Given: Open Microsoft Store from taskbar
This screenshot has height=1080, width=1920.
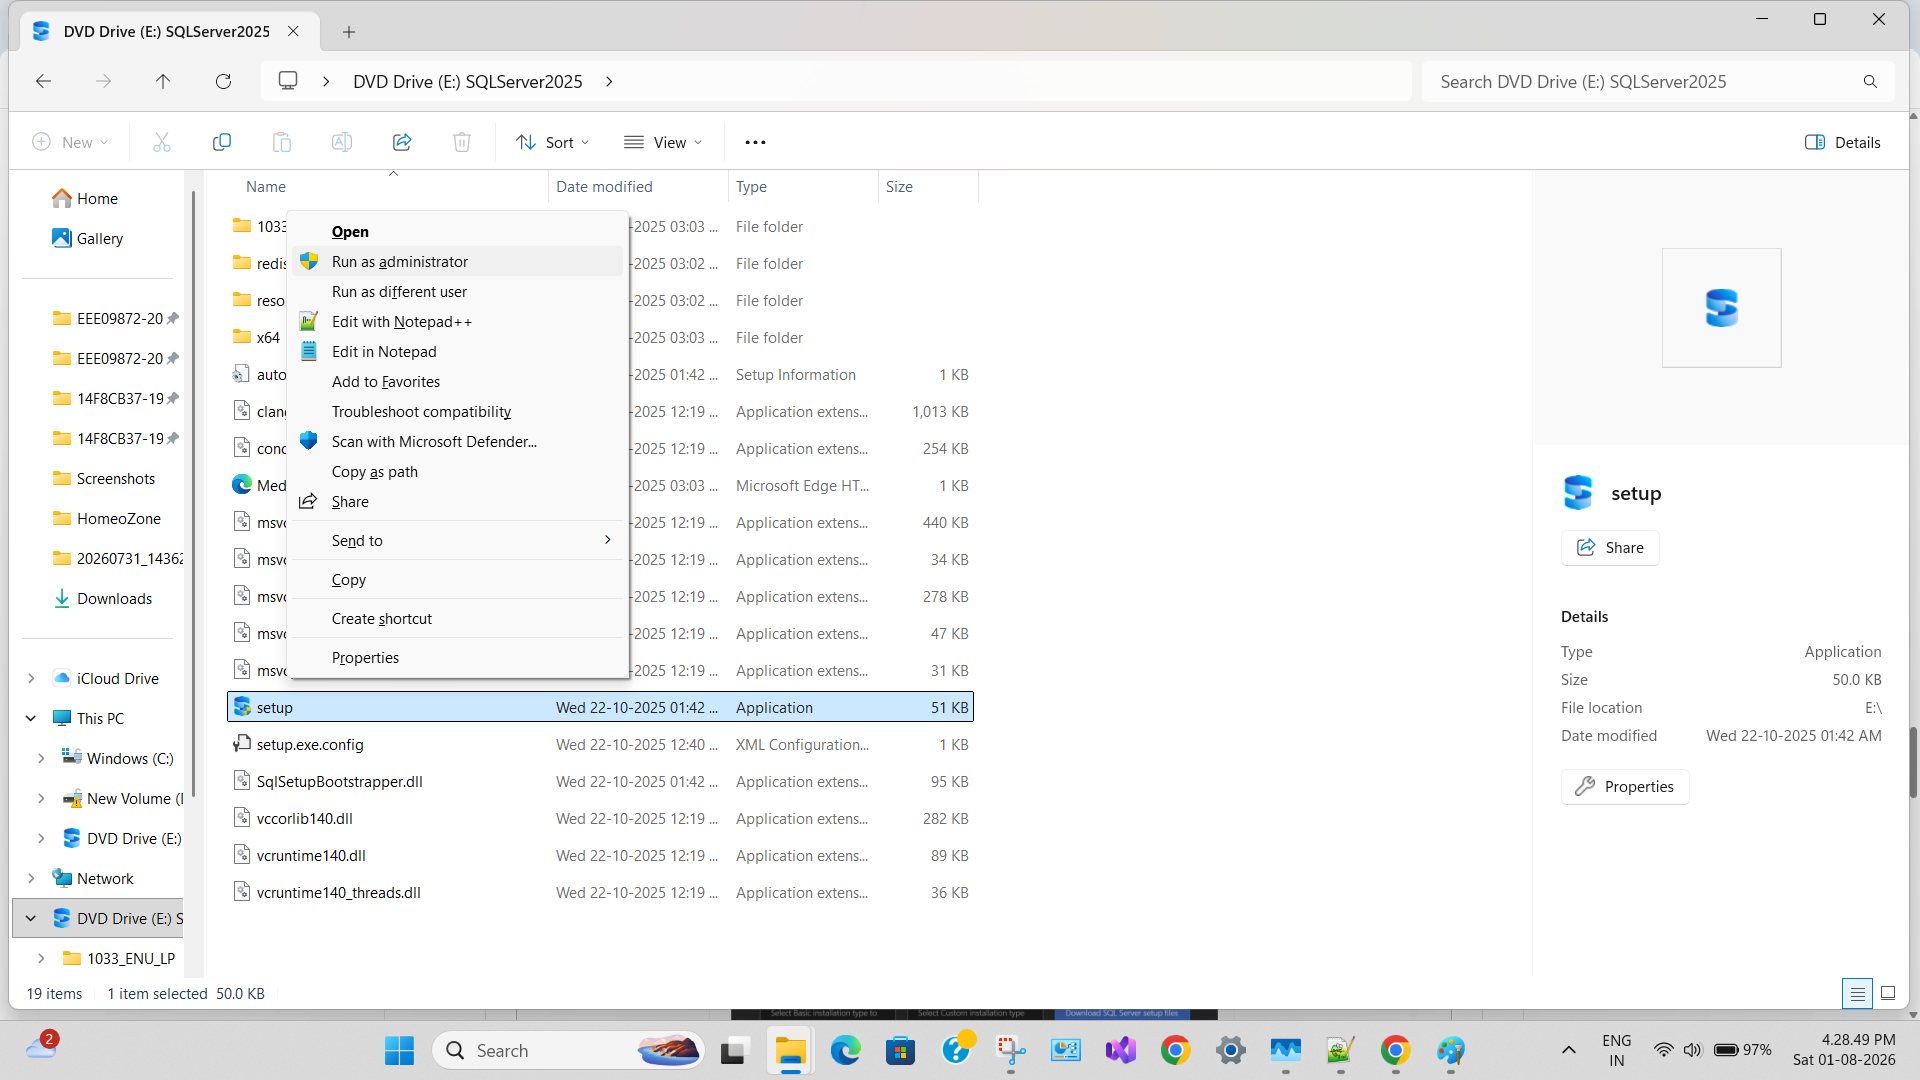Looking at the screenshot, I should (x=900, y=1050).
